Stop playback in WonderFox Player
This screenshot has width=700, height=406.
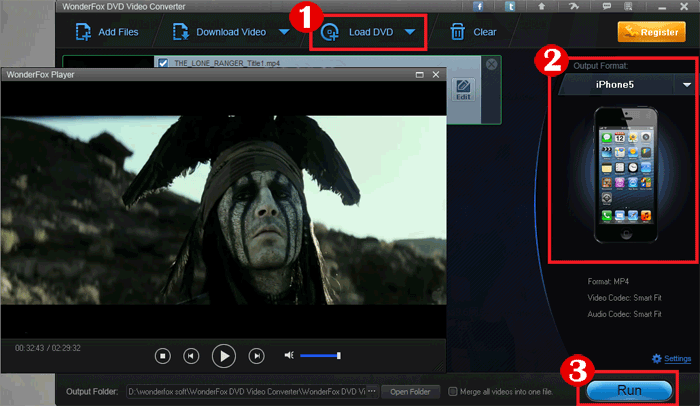click(x=162, y=356)
